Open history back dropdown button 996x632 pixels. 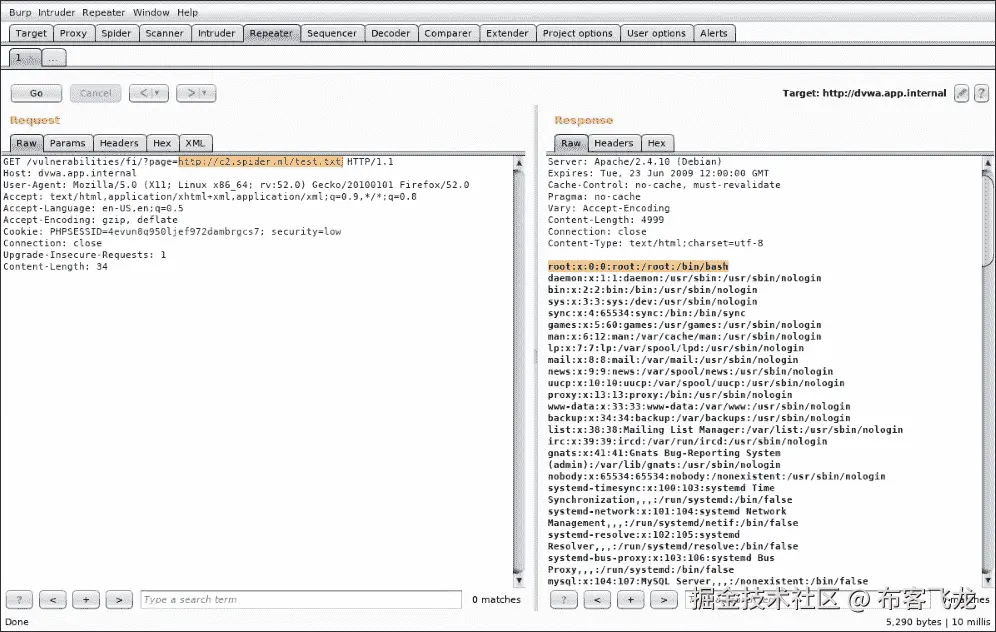coord(149,93)
